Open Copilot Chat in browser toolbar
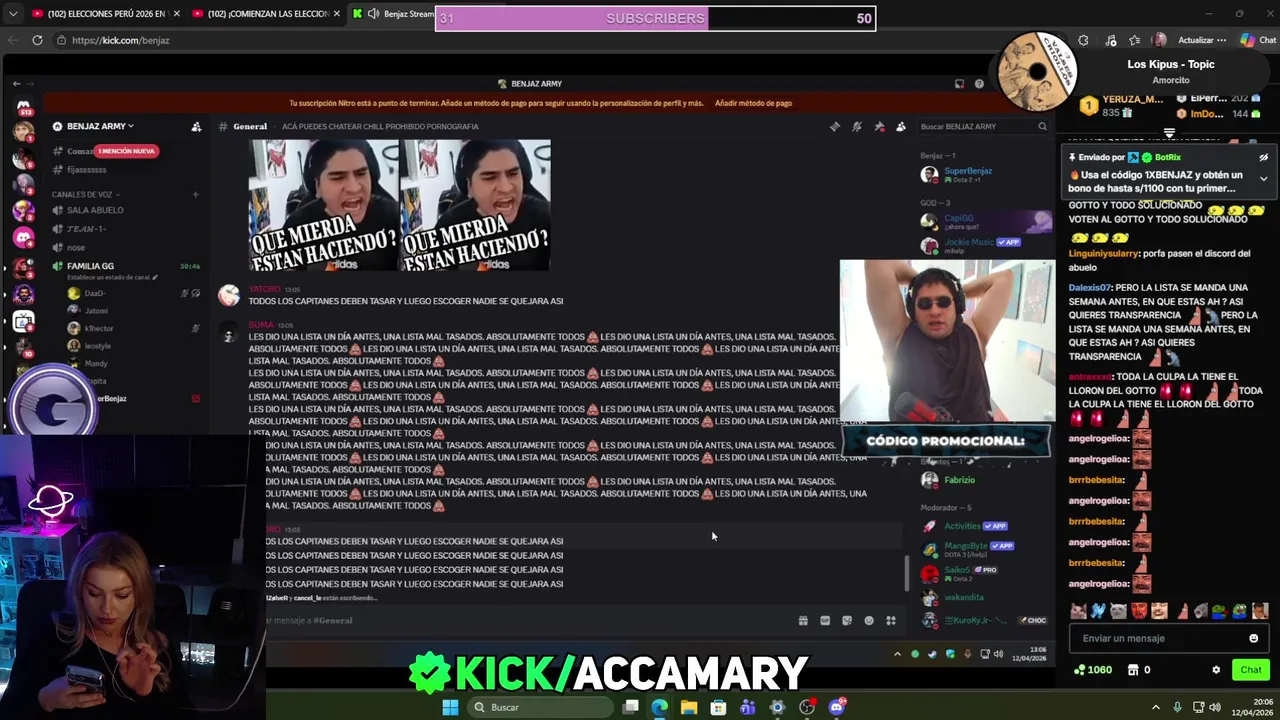 1257,40
